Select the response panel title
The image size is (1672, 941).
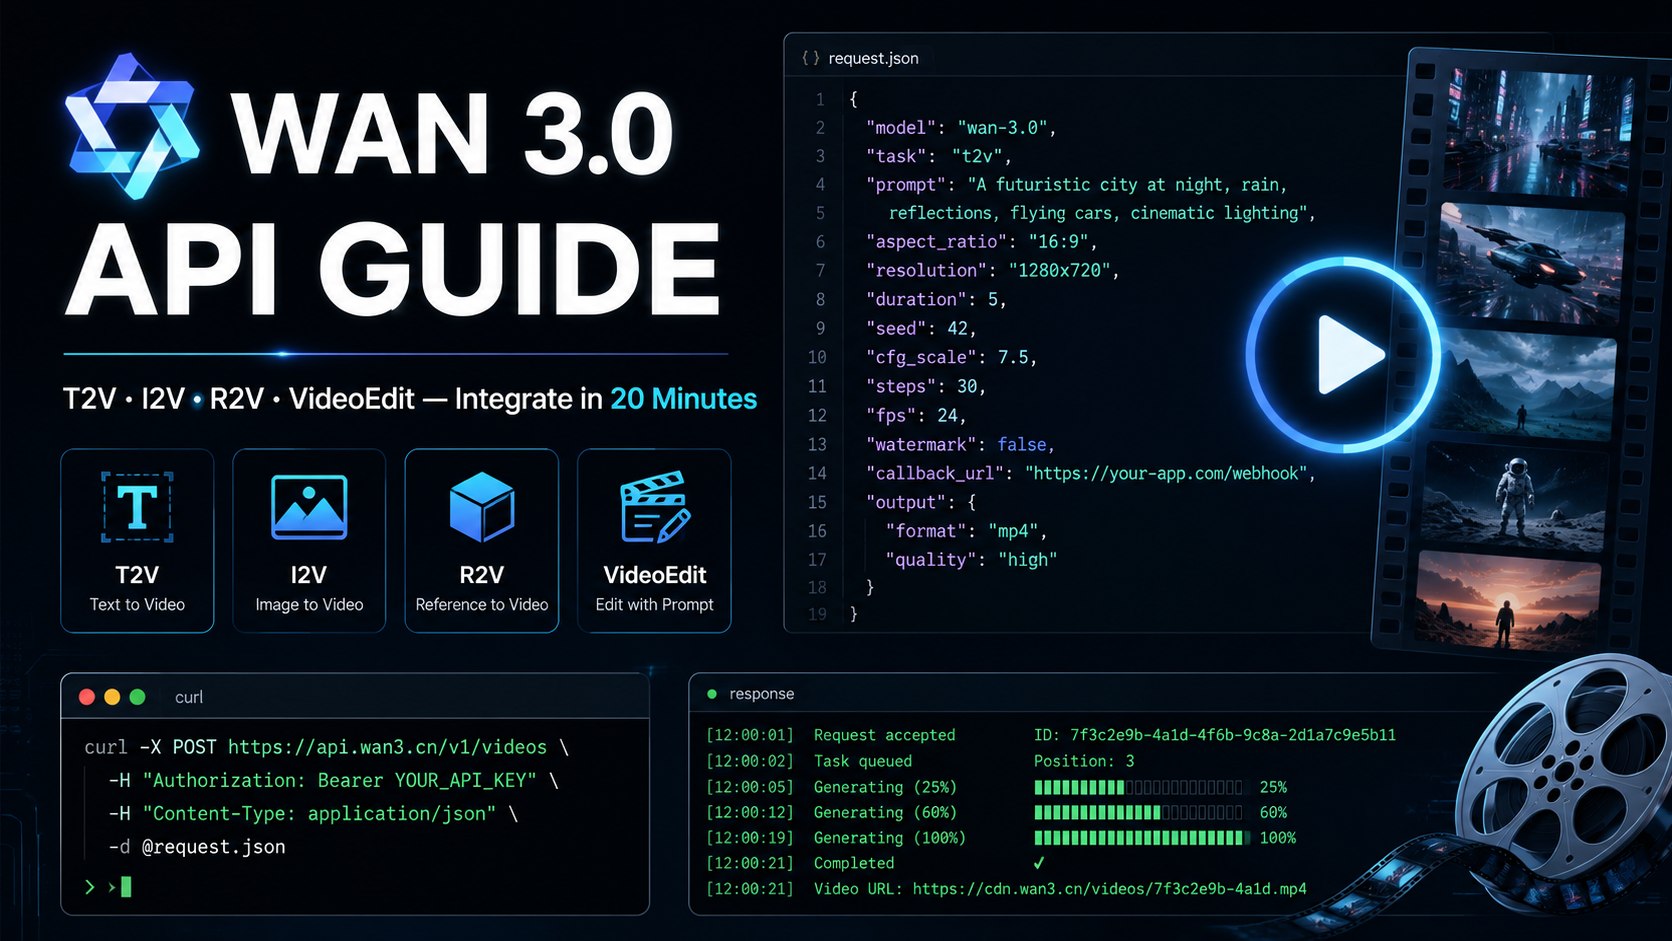coord(762,694)
